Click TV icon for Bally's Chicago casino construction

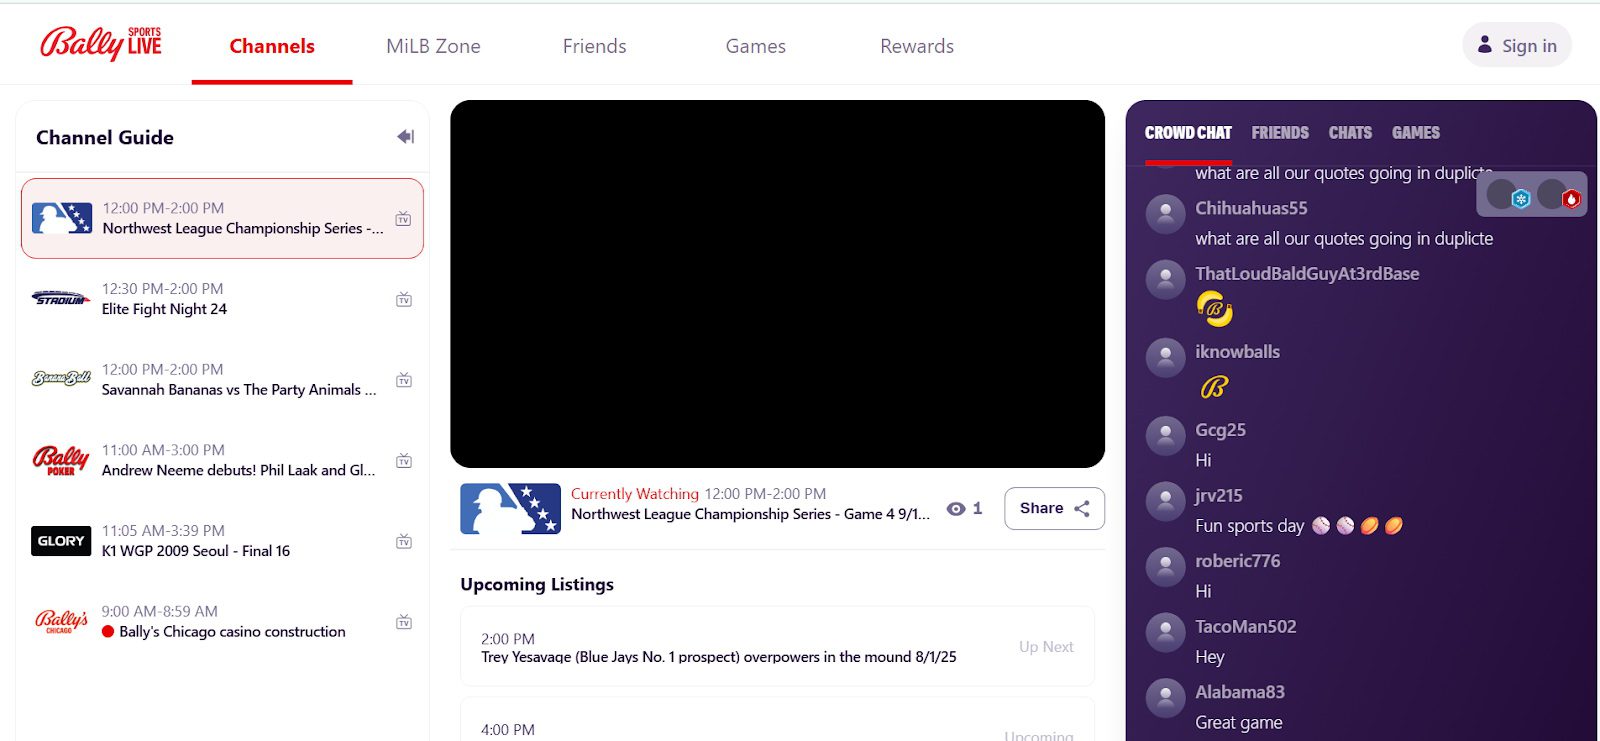click(x=404, y=622)
